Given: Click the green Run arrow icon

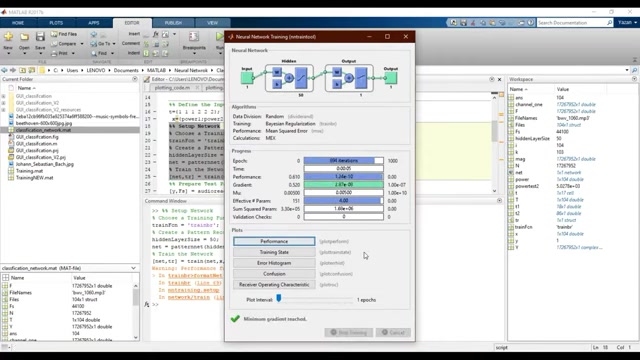Looking at the screenshot, I should pyautogui.click(x=220, y=37).
